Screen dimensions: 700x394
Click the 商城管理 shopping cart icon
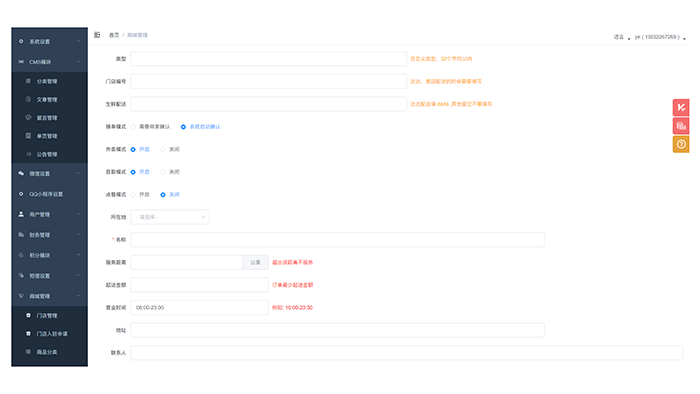coord(21,296)
